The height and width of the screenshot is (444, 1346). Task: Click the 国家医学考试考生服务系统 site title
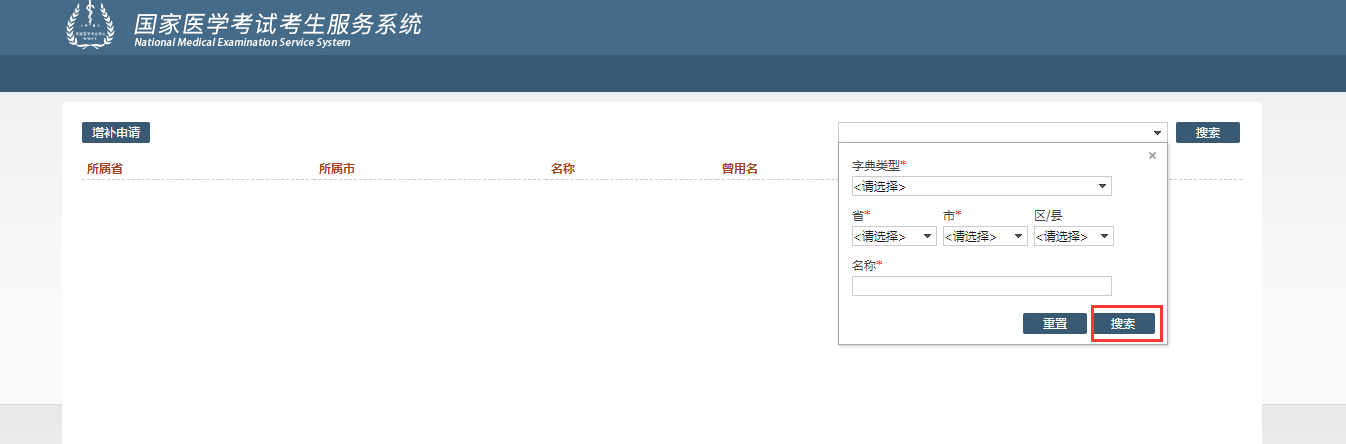point(278,23)
